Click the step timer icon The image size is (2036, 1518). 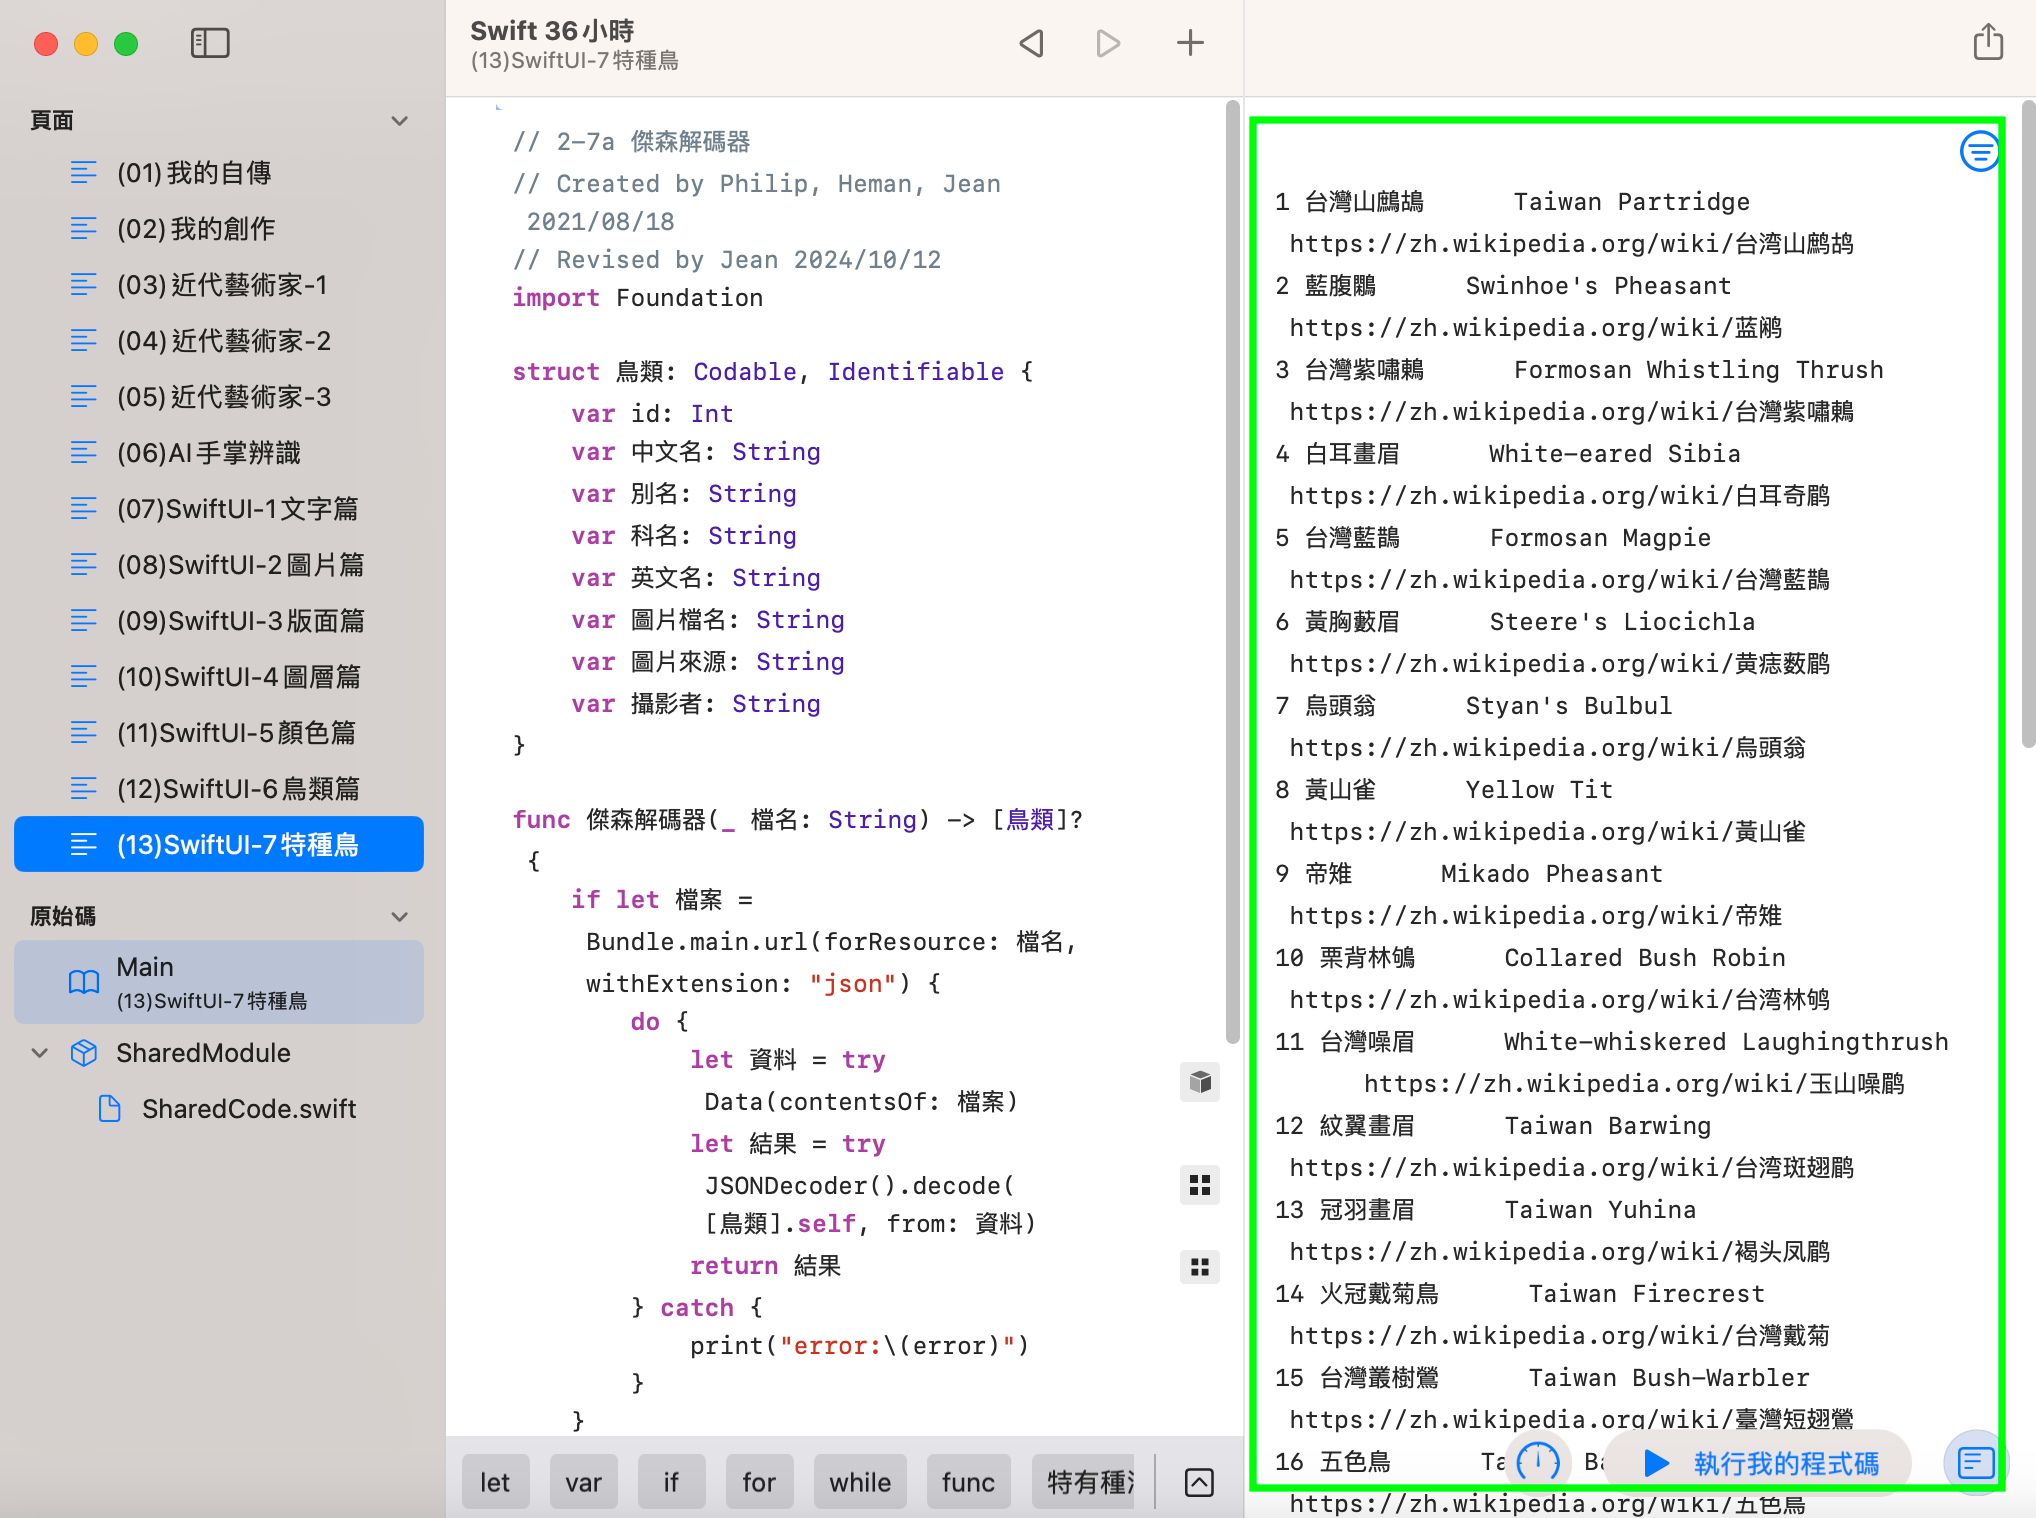[x=1538, y=1462]
